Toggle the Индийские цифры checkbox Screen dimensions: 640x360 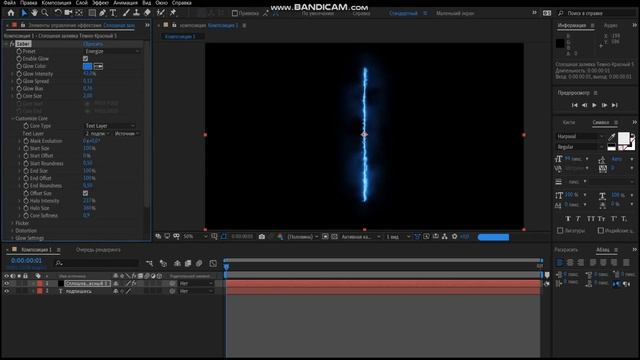[601, 231]
